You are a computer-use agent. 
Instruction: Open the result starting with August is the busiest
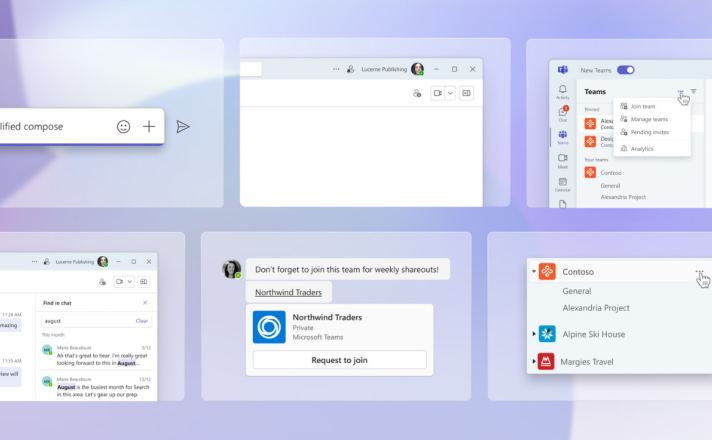(x=96, y=387)
